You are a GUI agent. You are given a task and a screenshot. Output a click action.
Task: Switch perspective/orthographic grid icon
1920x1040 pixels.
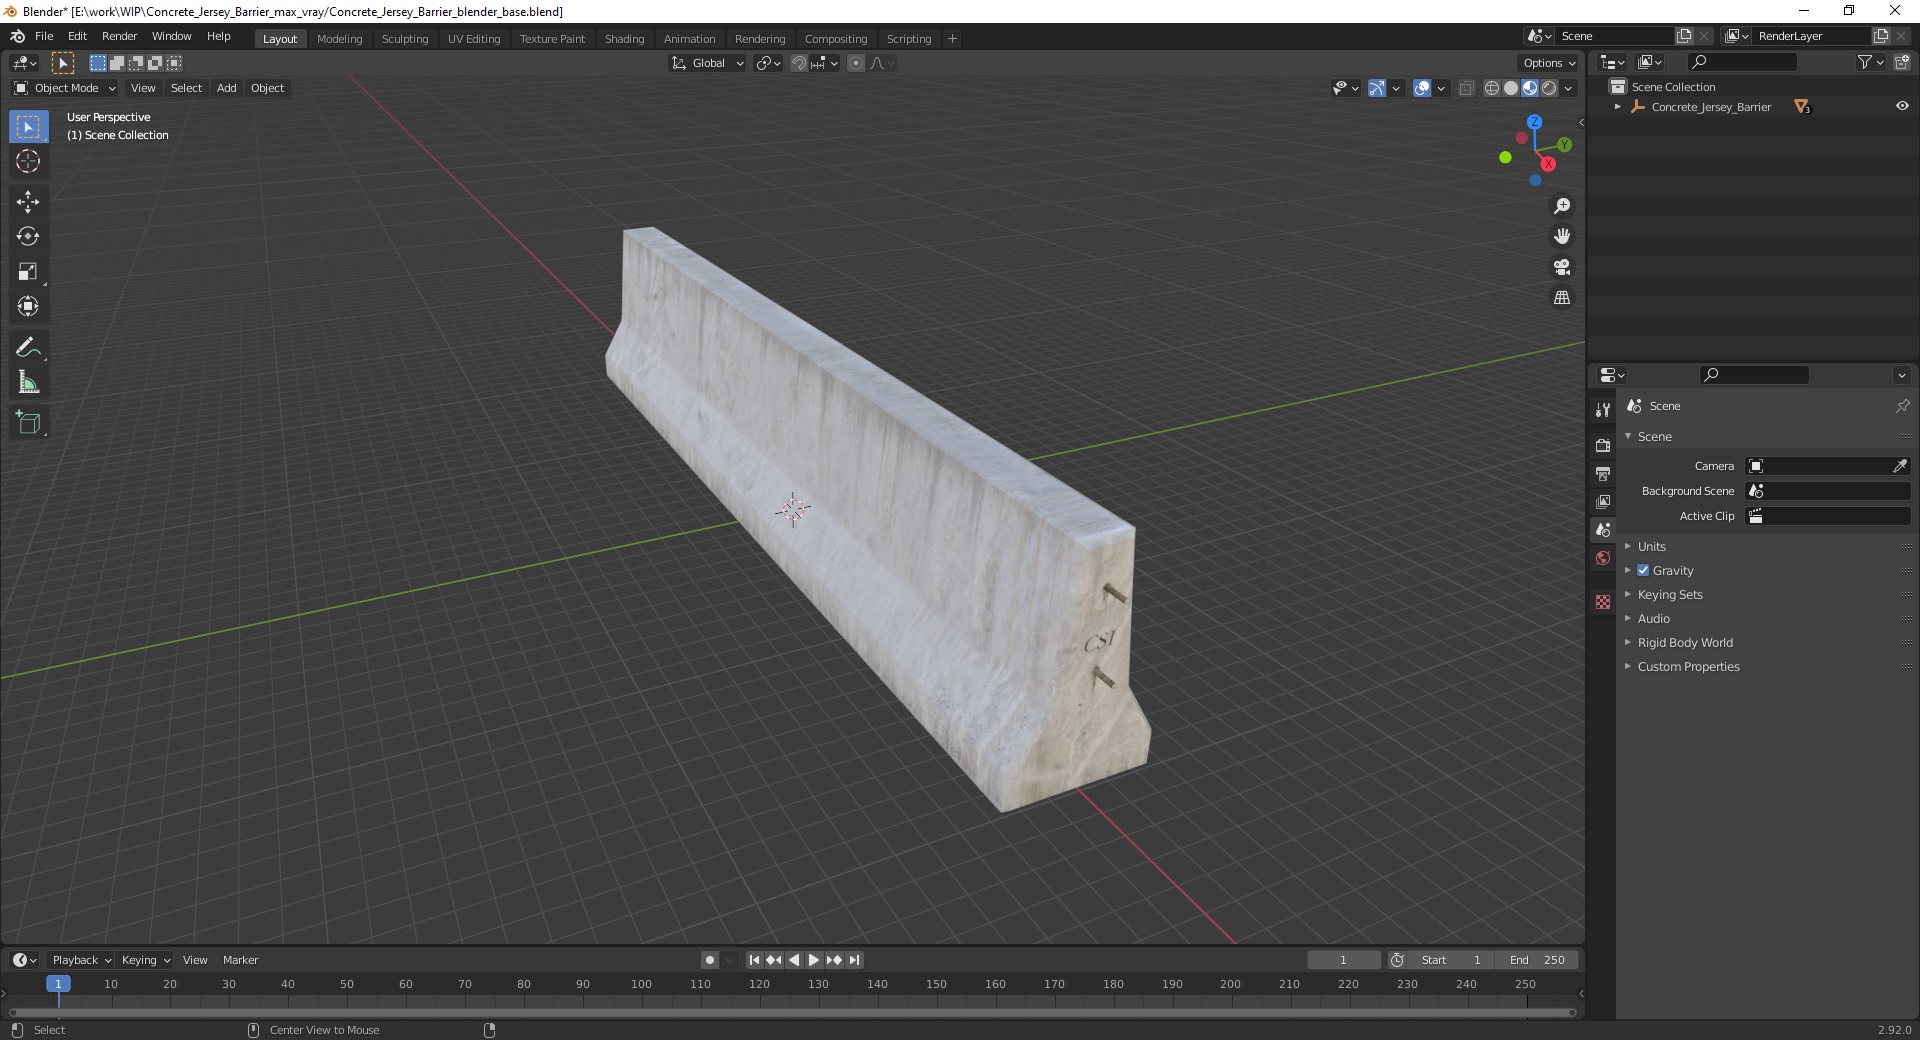click(x=1562, y=298)
